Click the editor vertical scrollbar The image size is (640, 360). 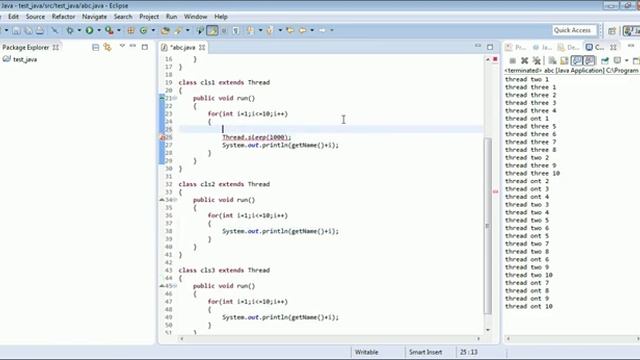[488, 226]
